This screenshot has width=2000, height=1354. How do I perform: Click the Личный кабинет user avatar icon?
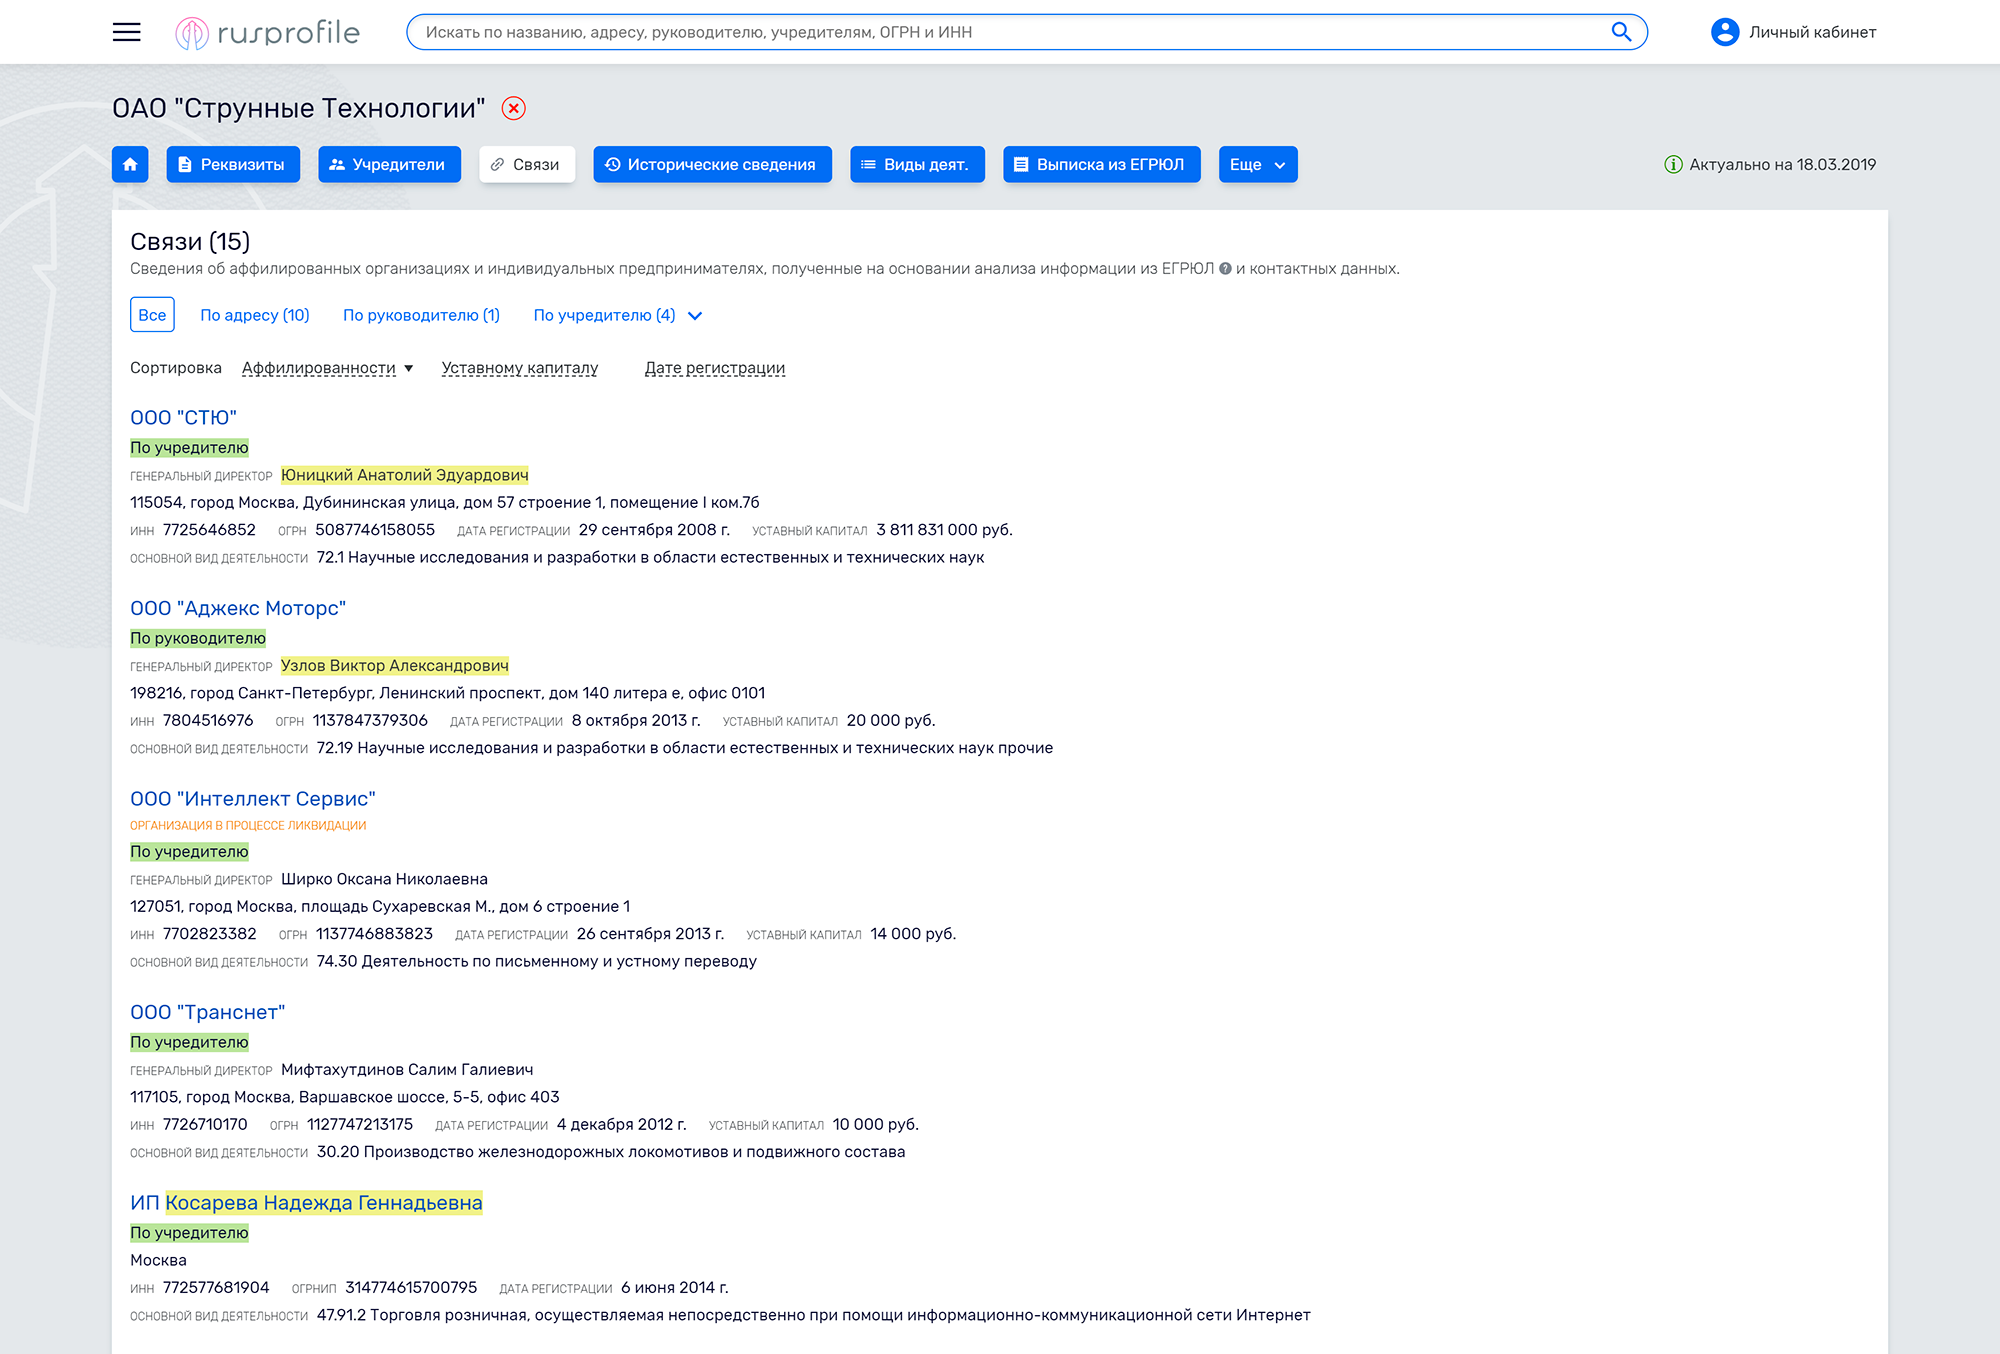tap(1725, 32)
